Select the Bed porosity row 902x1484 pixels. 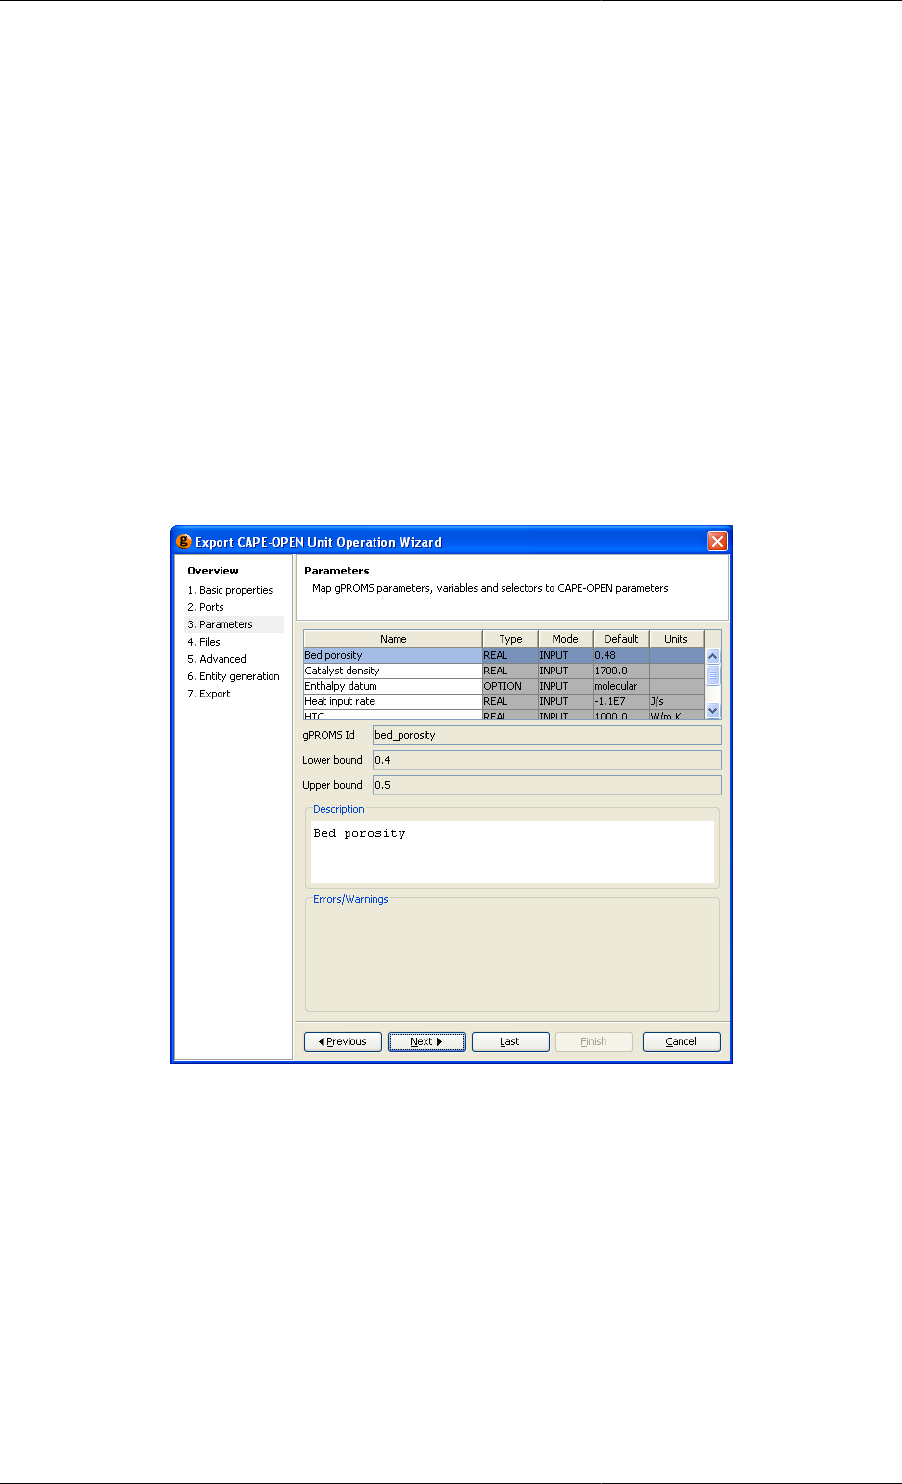click(504, 655)
